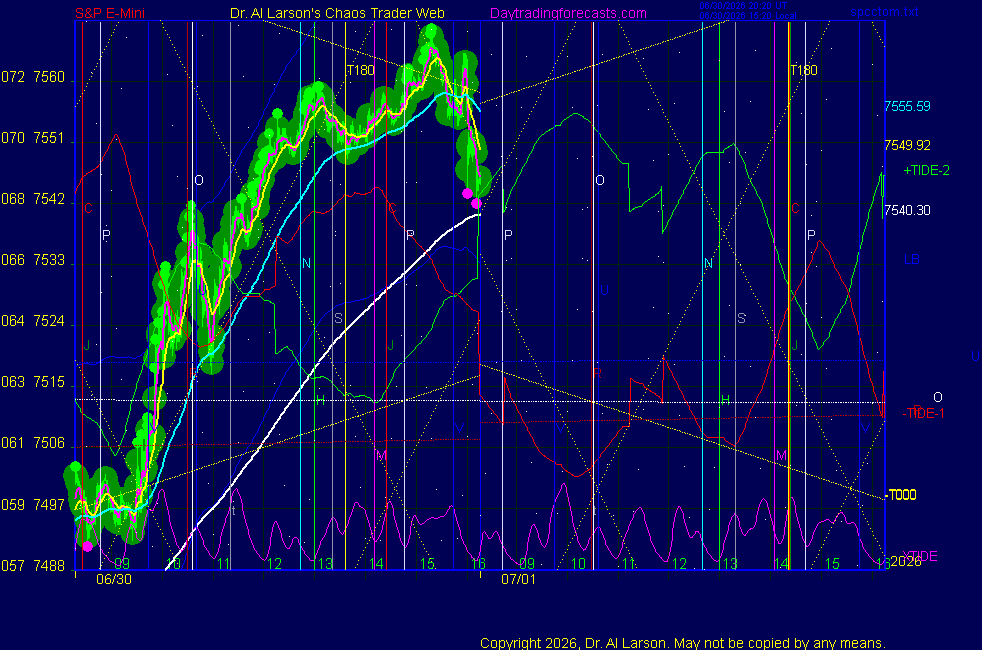
Task: Click the copyright notice text
Action: [683, 643]
